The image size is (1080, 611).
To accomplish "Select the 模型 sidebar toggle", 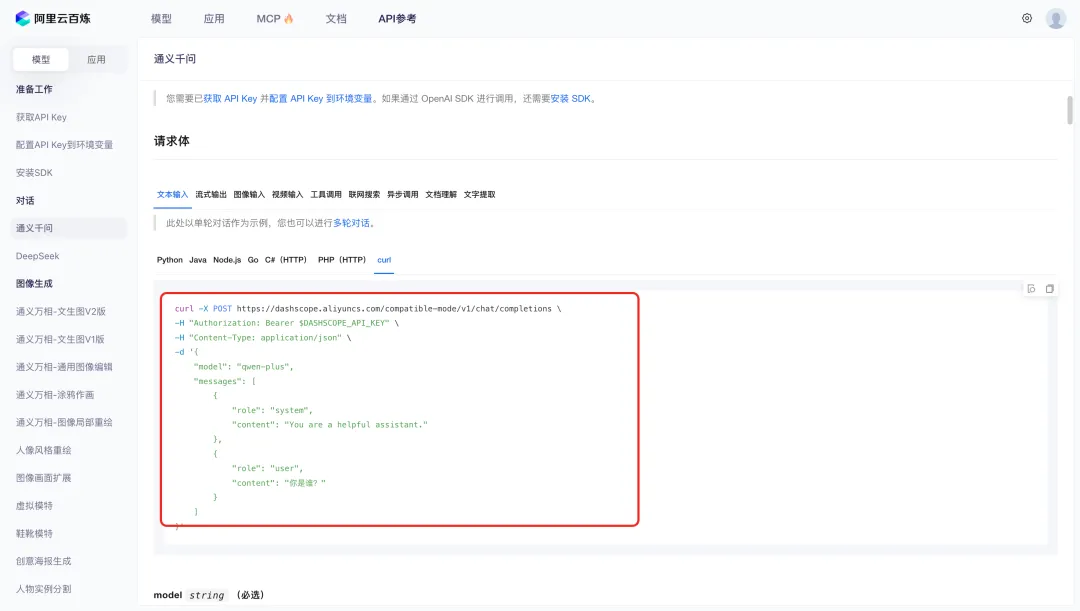I will coord(41,59).
